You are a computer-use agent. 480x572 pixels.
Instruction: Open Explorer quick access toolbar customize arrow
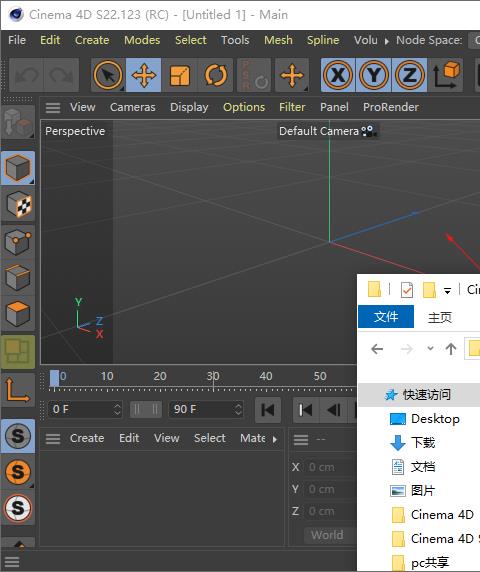pos(447,291)
